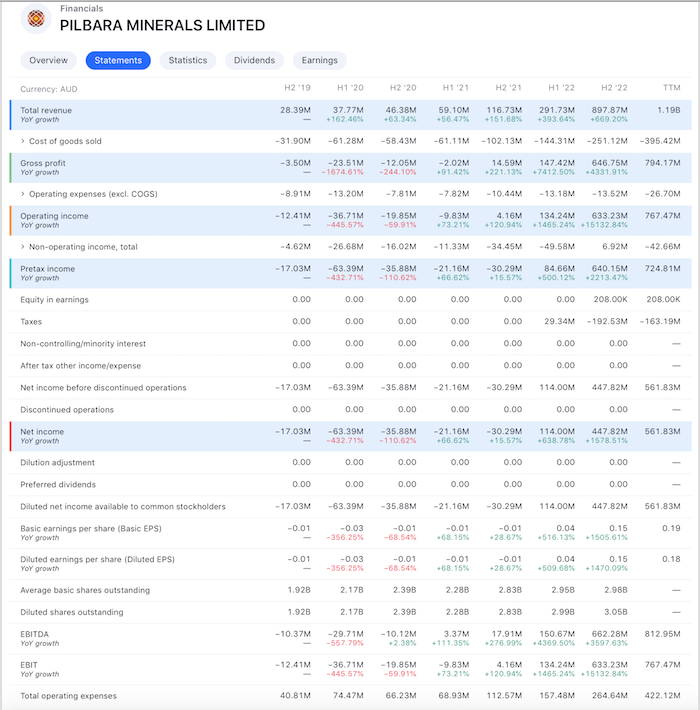Click the Equity in earnings row label

tap(54, 300)
